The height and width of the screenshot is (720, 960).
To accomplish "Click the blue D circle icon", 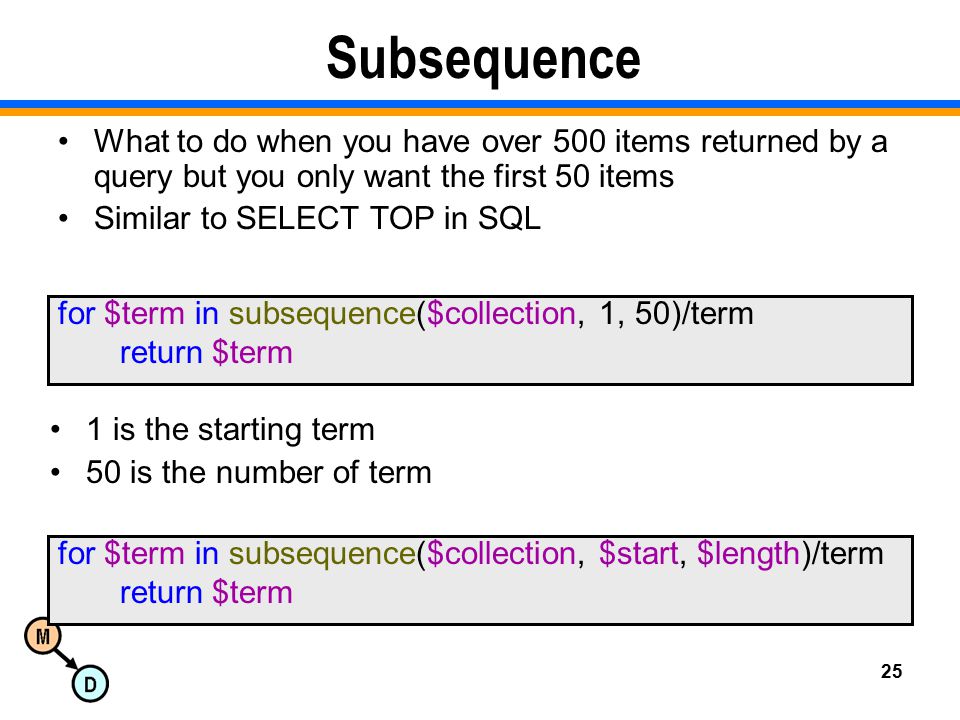I will 90,684.
